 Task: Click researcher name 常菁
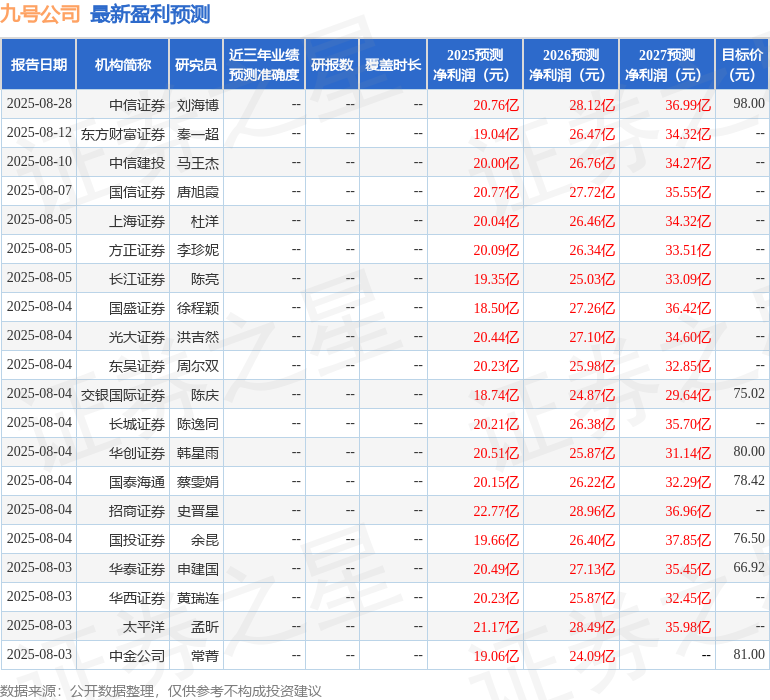click(204, 656)
